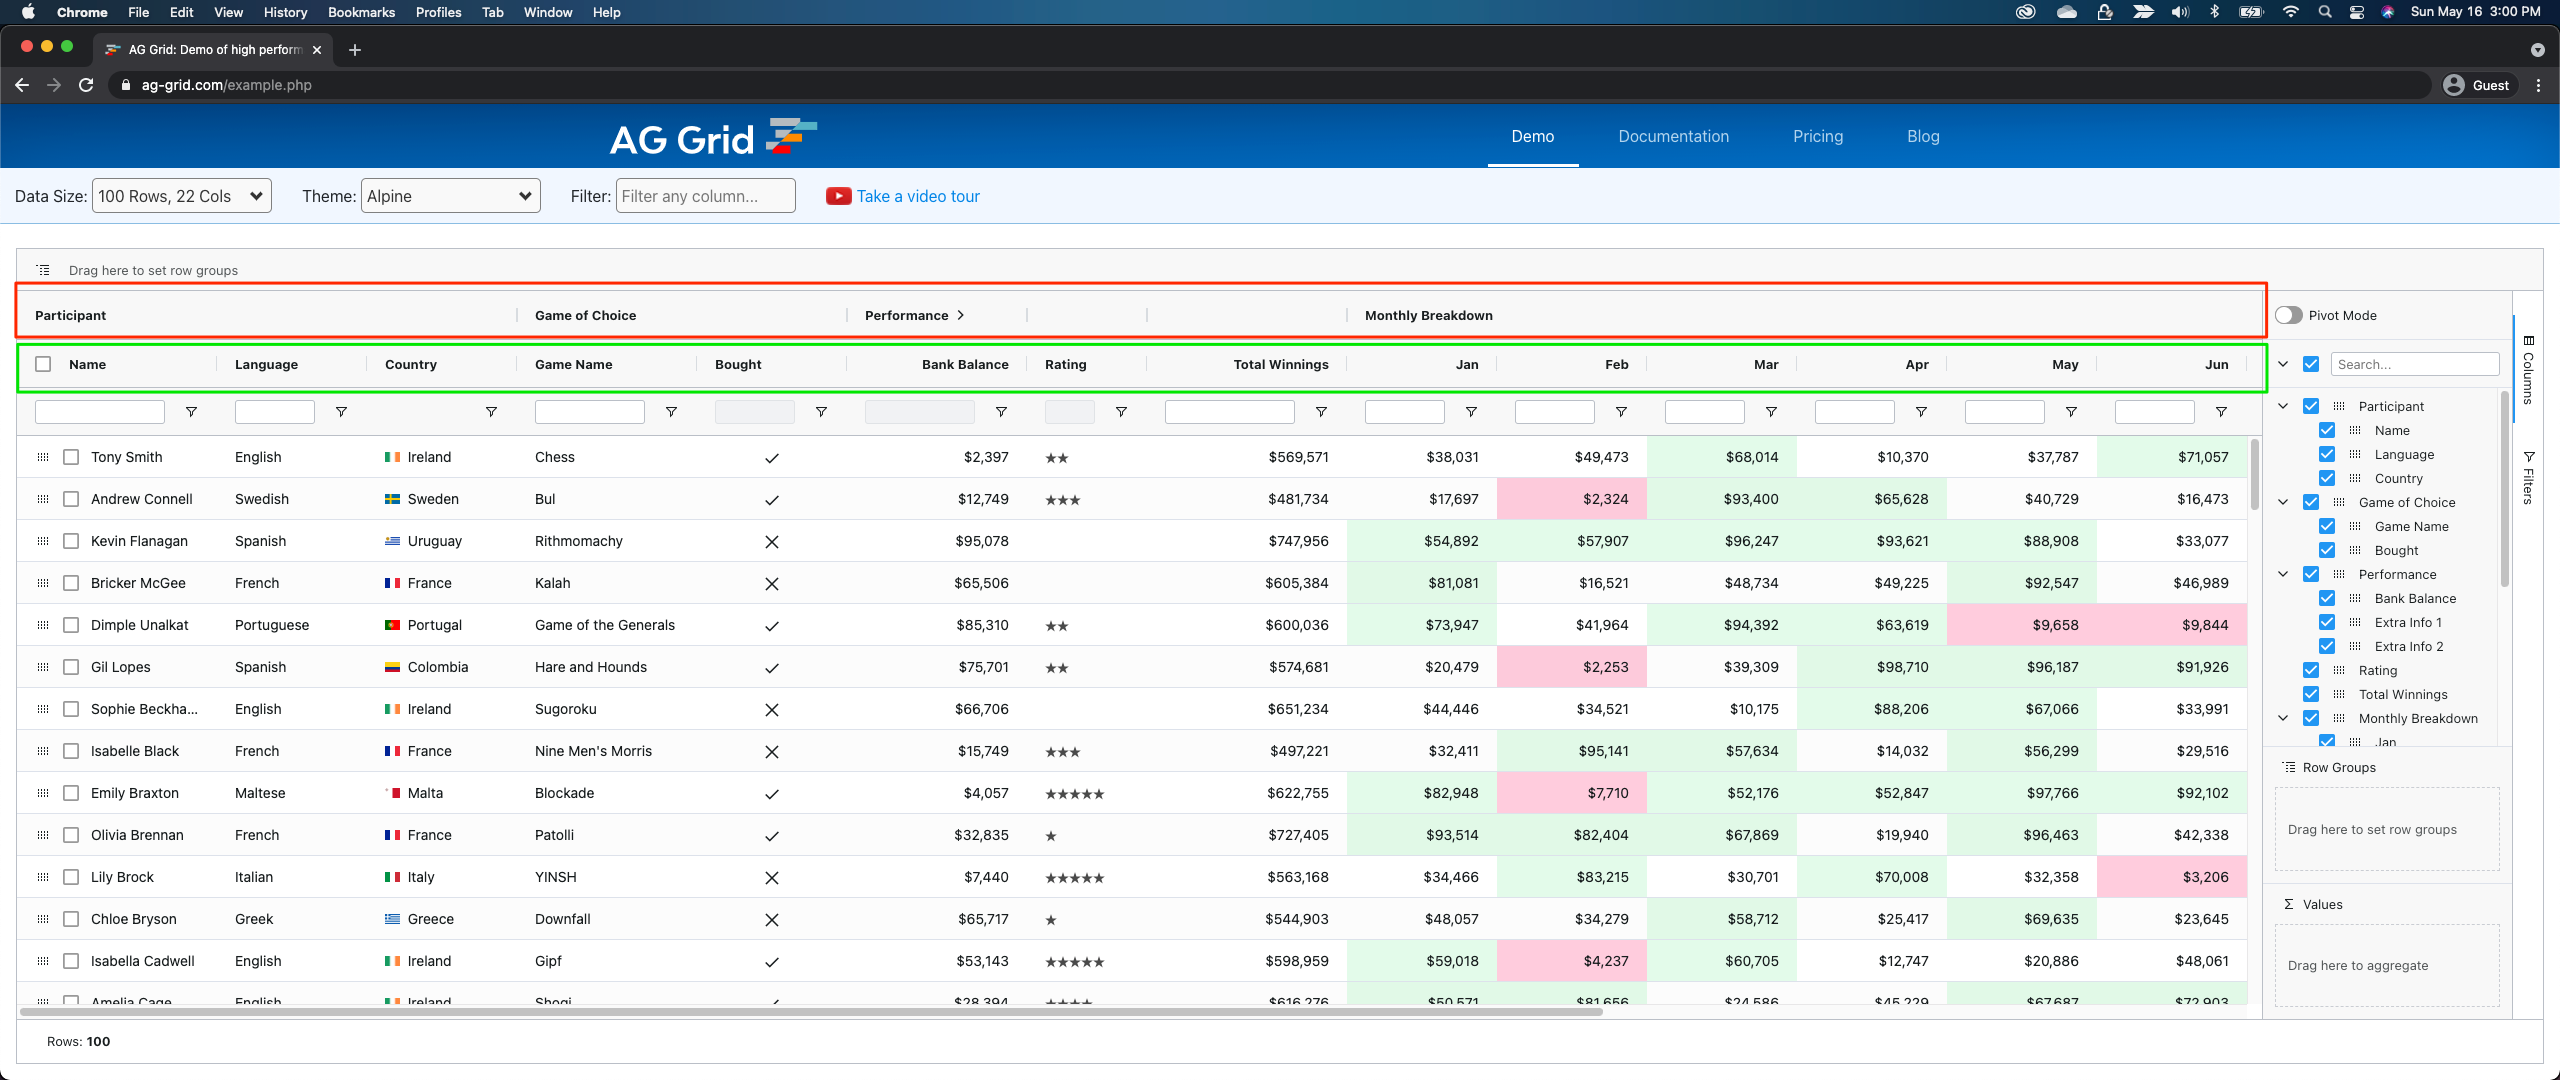This screenshot has height=1080, width=2560.
Task: Open the Rating column filter icon
Action: click(1121, 412)
